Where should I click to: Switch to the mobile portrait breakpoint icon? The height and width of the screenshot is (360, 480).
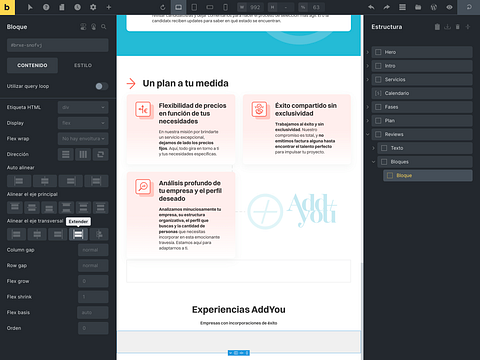coord(225,7)
